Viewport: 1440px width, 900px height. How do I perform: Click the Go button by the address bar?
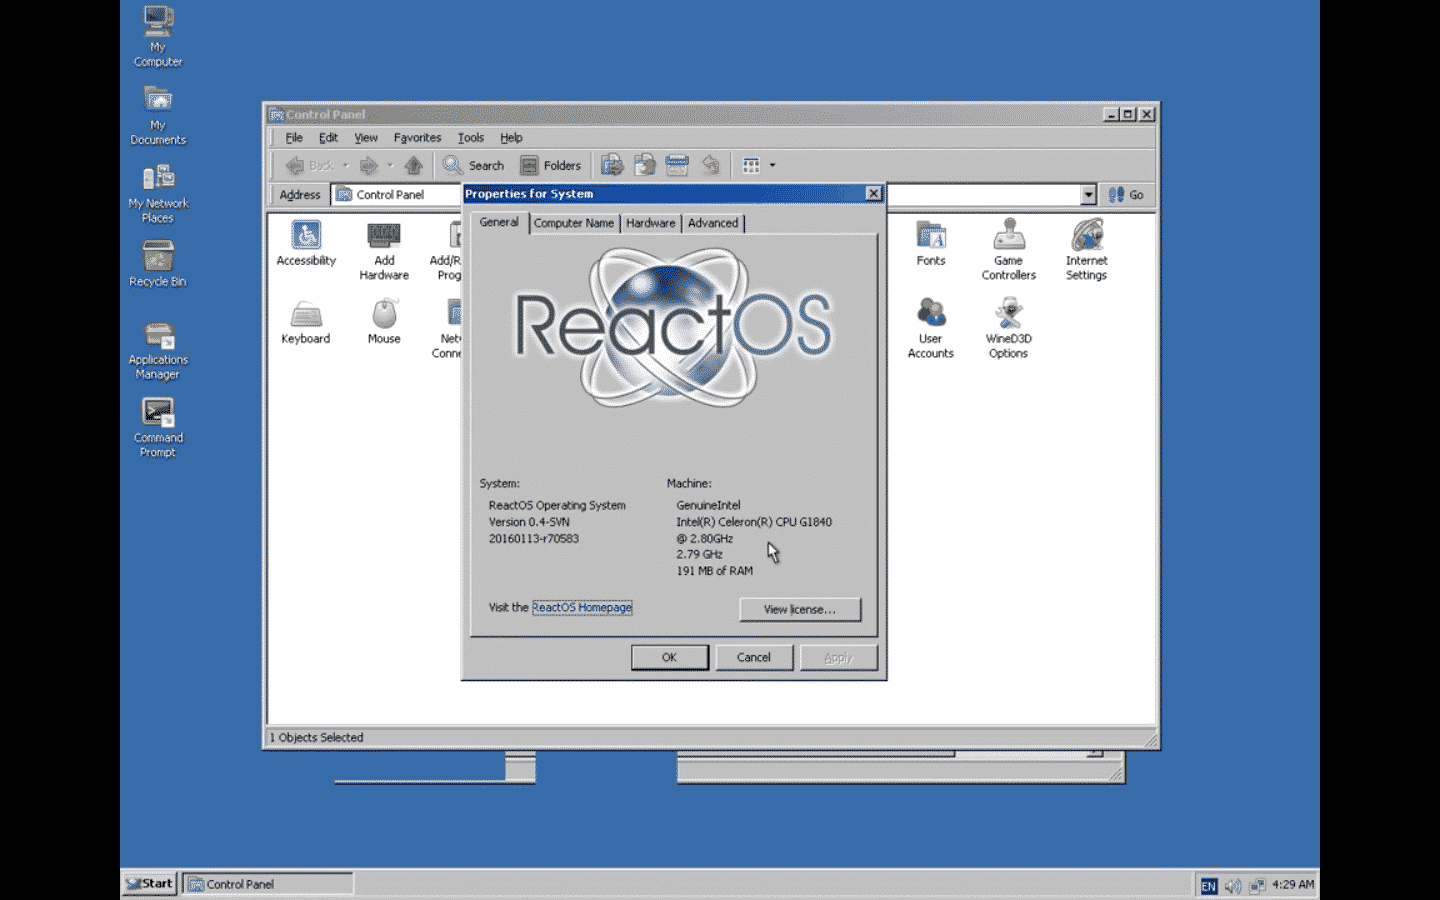pyautogui.click(x=1127, y=195)
